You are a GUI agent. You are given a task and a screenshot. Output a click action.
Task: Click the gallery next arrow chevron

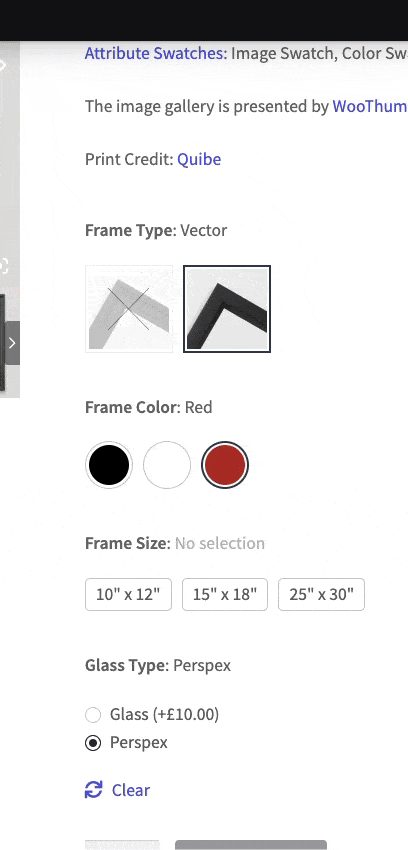pos(12,343)
